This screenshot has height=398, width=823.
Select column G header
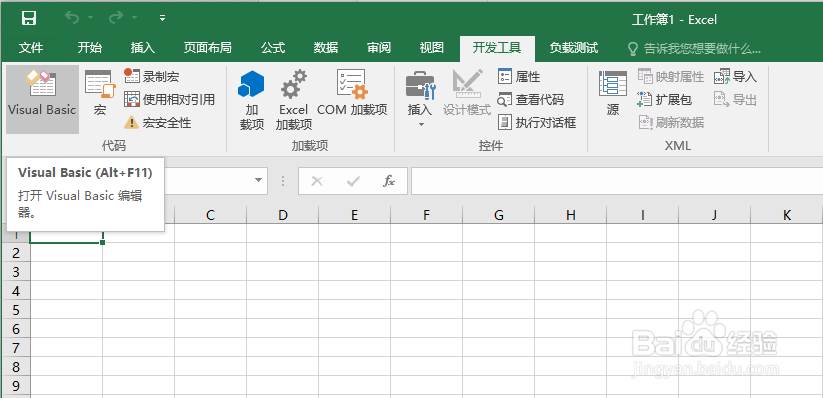[499, 214]
